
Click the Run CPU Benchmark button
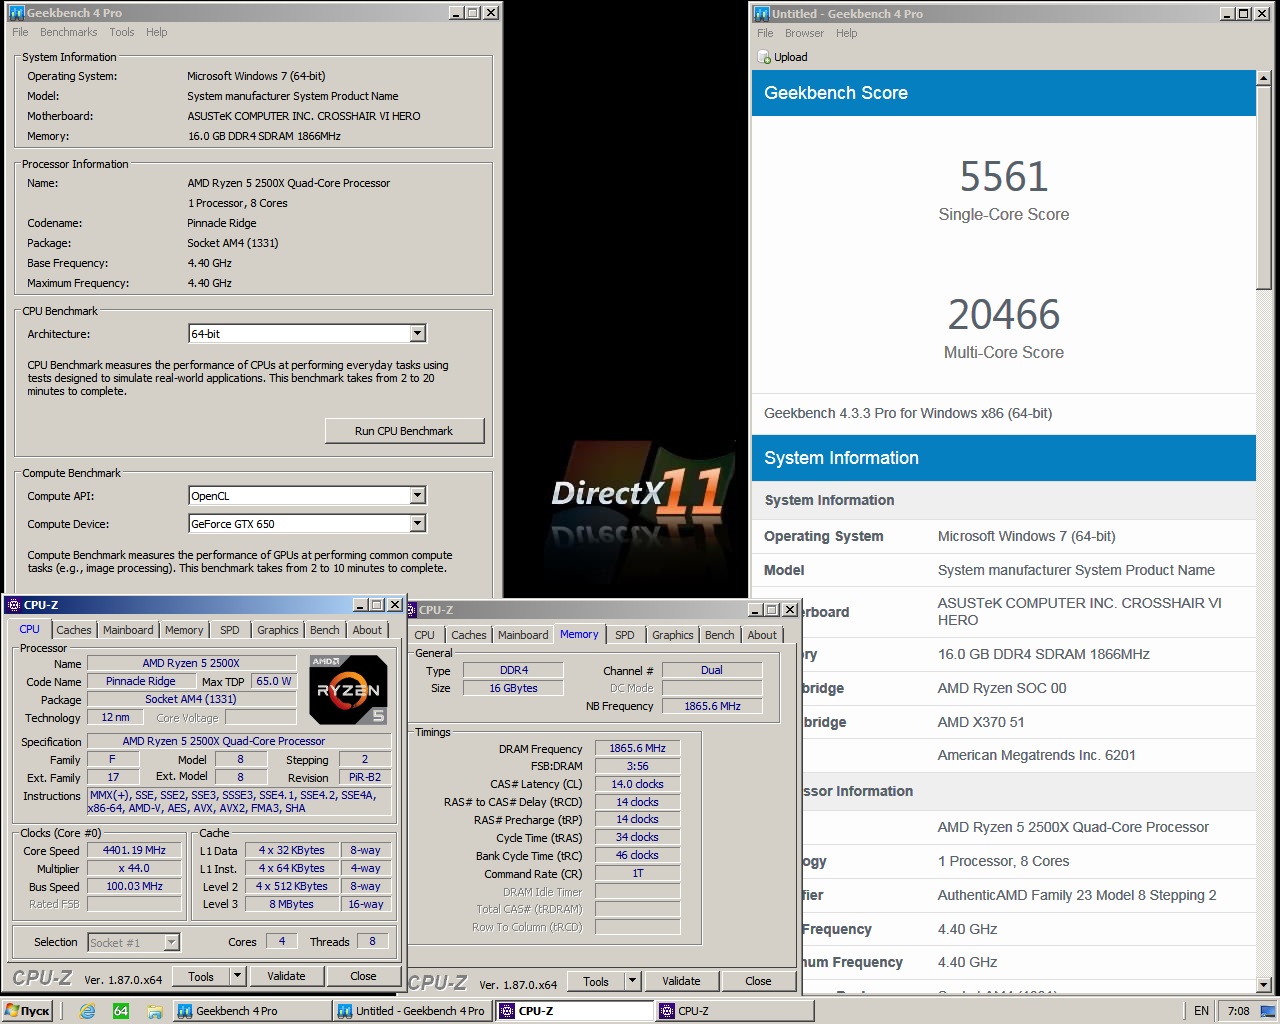(404, 431)
